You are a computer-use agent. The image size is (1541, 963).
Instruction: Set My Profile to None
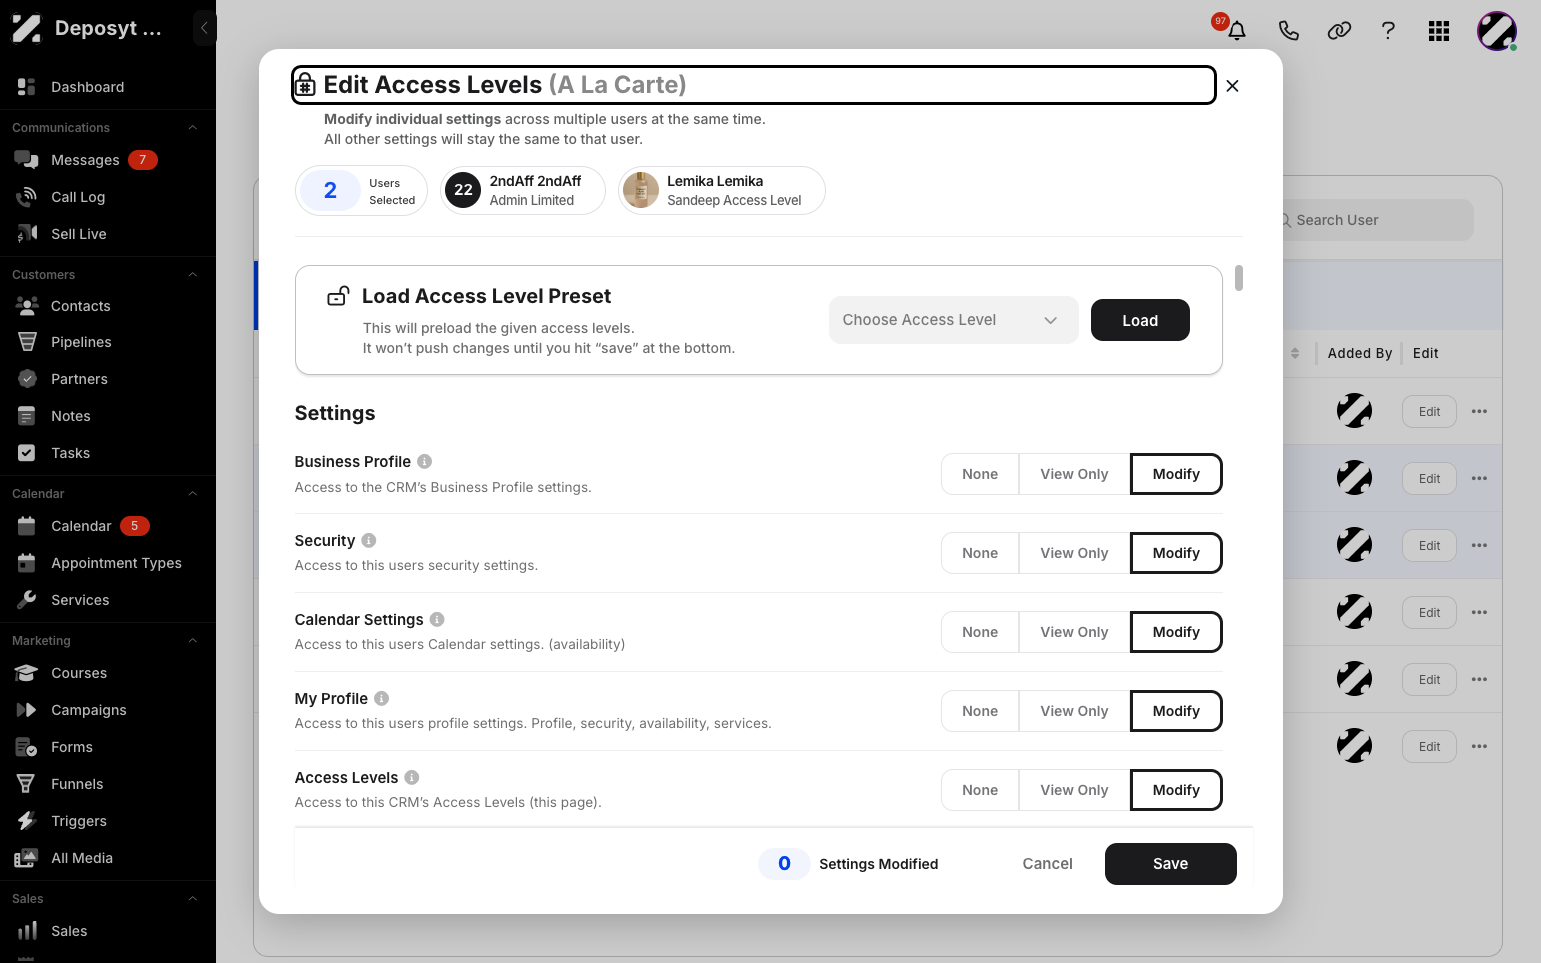point(980,711)
